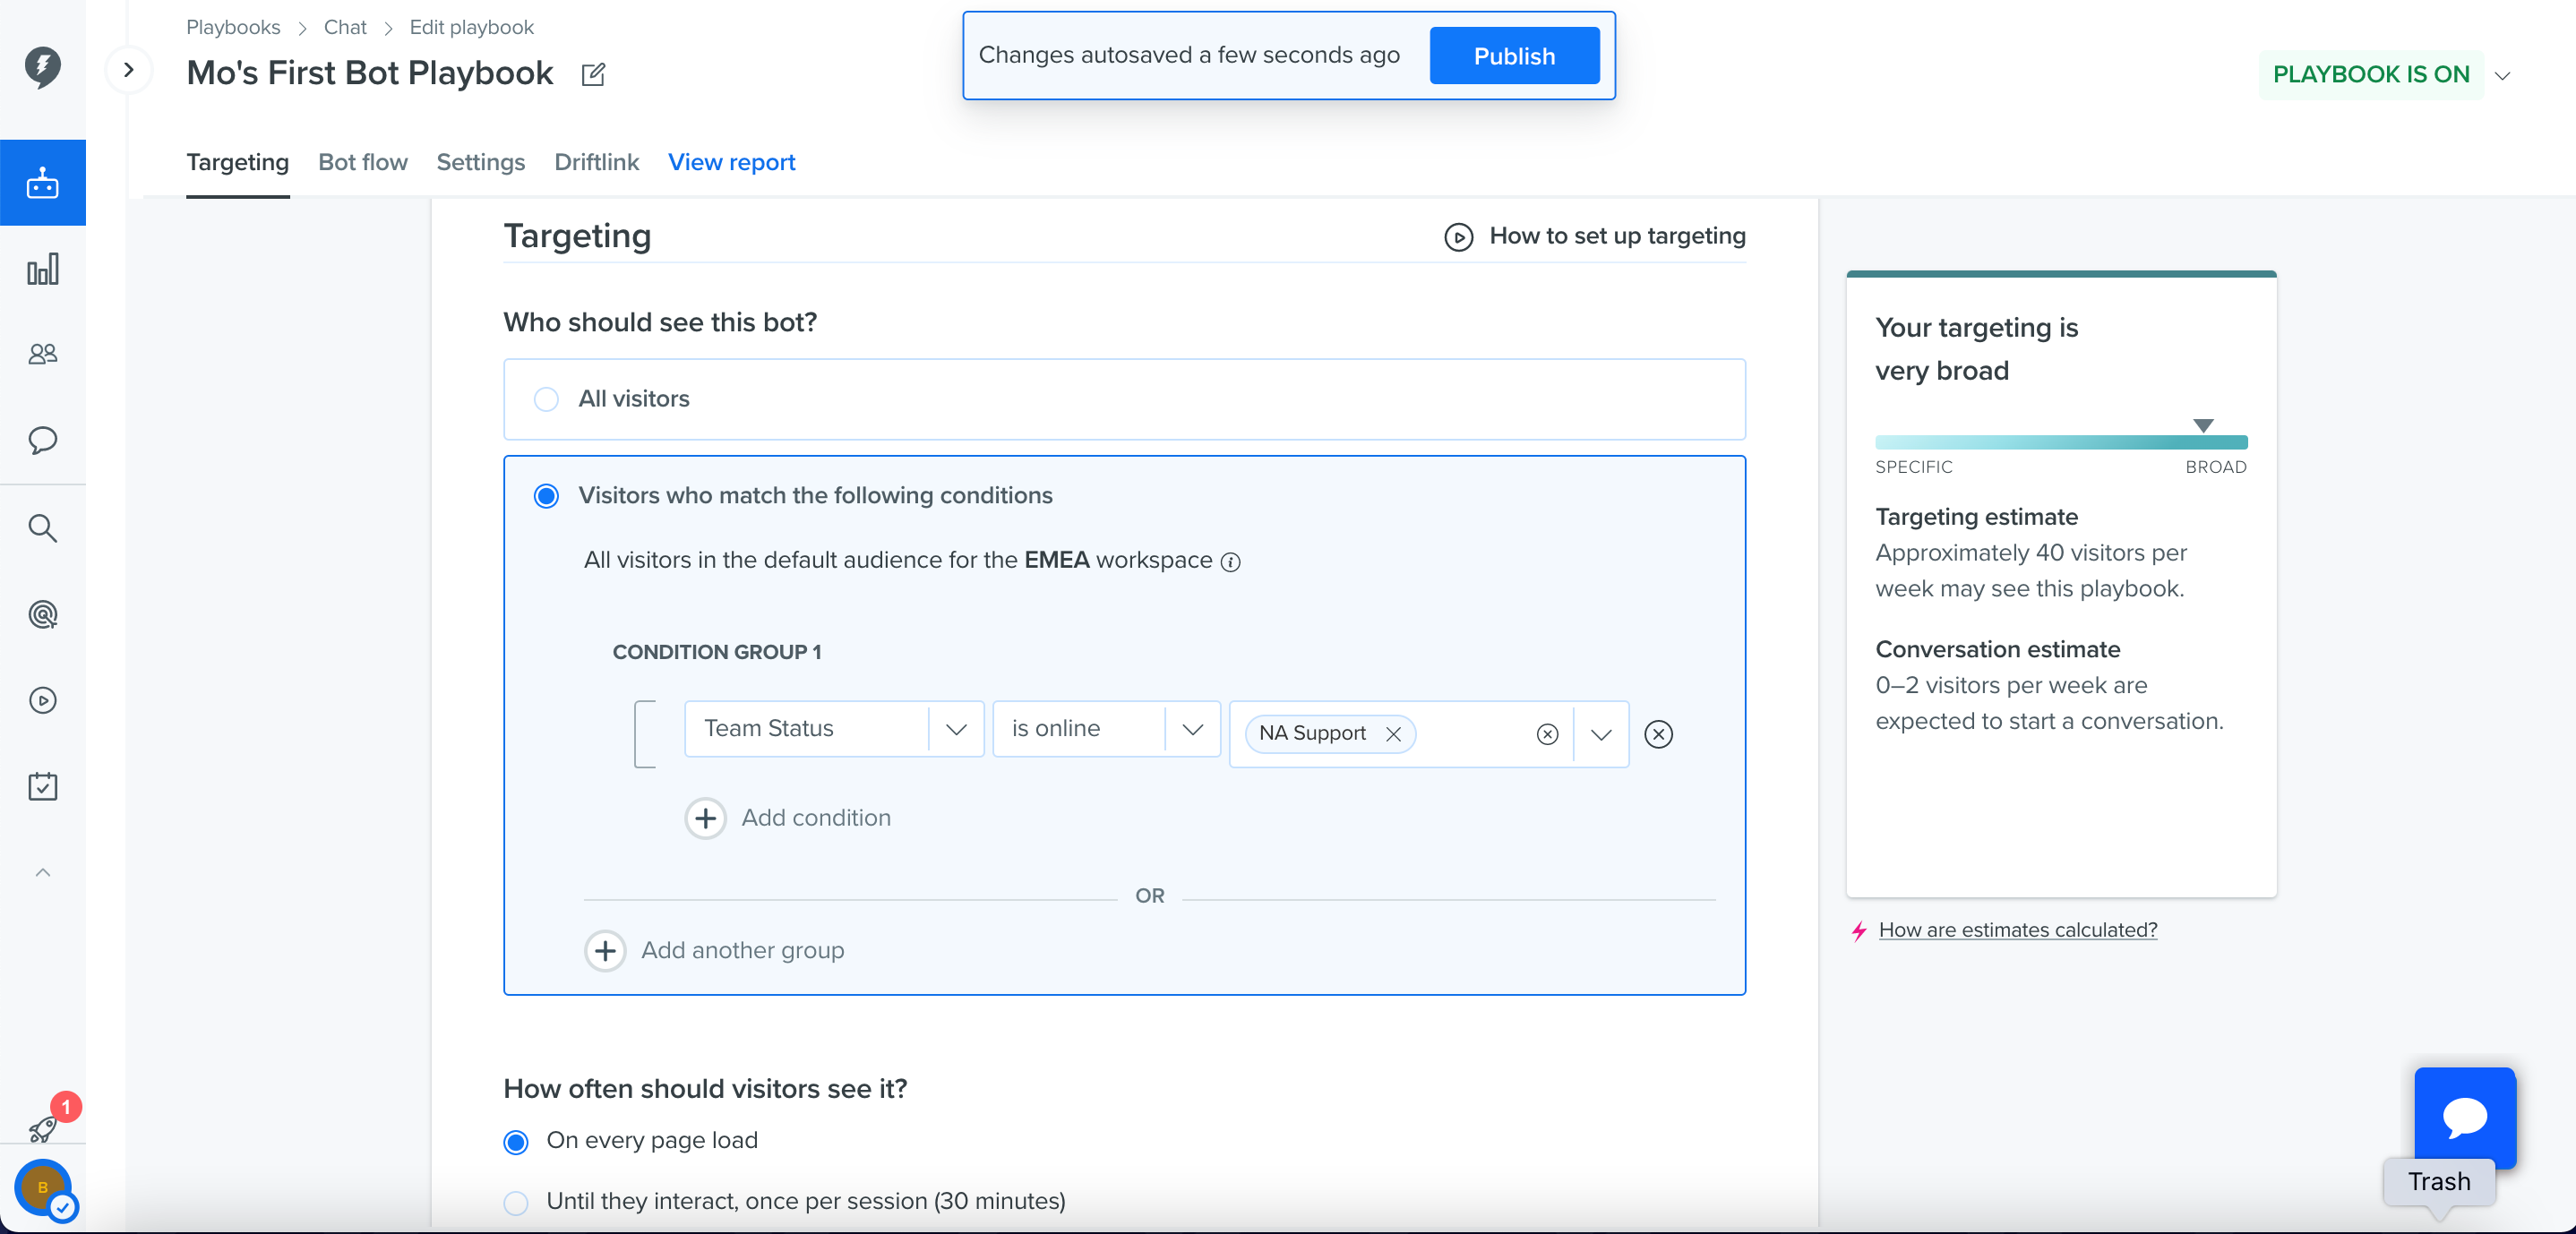Click the specific-to-broad targeting gauge bar

click(2061, 442)
